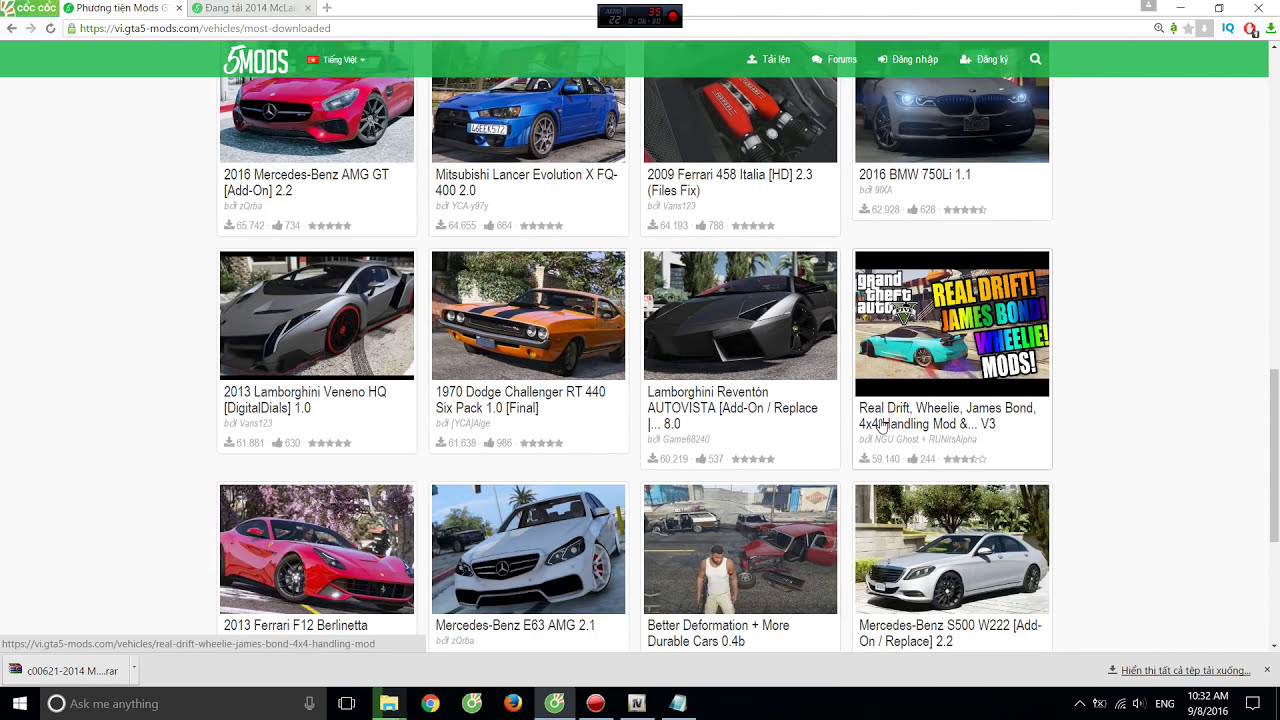Screen dimensions: 1280x720
Task: Click gray Lamborghini Veneno thumbnail
Action: coord(317,315)
